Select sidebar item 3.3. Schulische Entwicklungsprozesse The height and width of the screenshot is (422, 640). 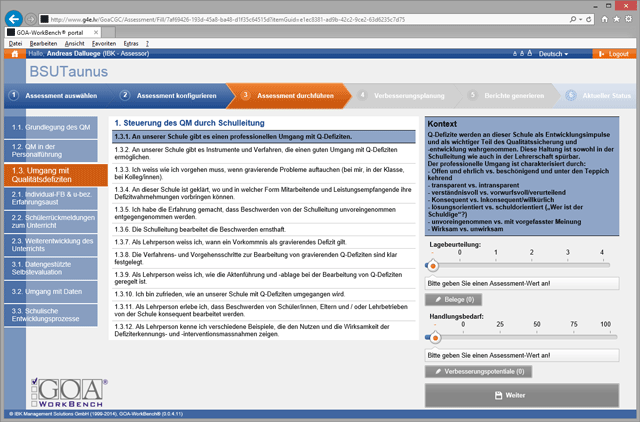click(51, 315)
